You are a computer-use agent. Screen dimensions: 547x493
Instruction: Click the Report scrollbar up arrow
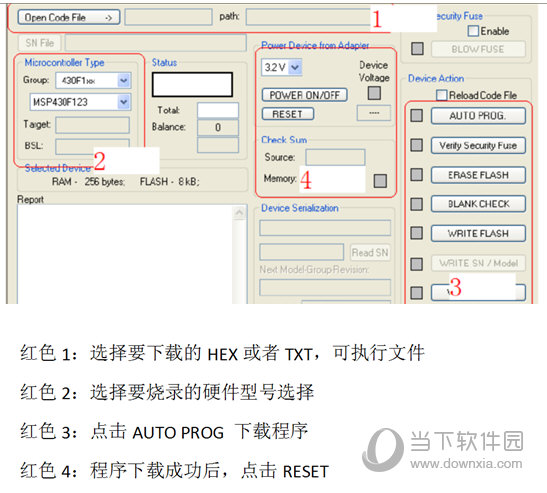click(x=239, y=213)
